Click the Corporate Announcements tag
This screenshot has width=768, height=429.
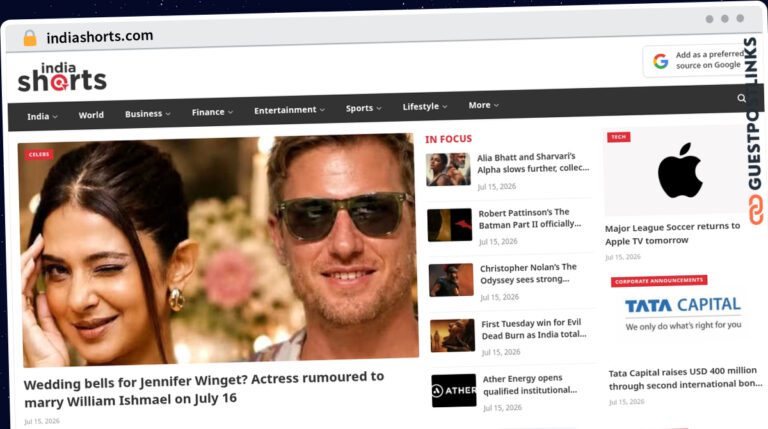point(659,281)
